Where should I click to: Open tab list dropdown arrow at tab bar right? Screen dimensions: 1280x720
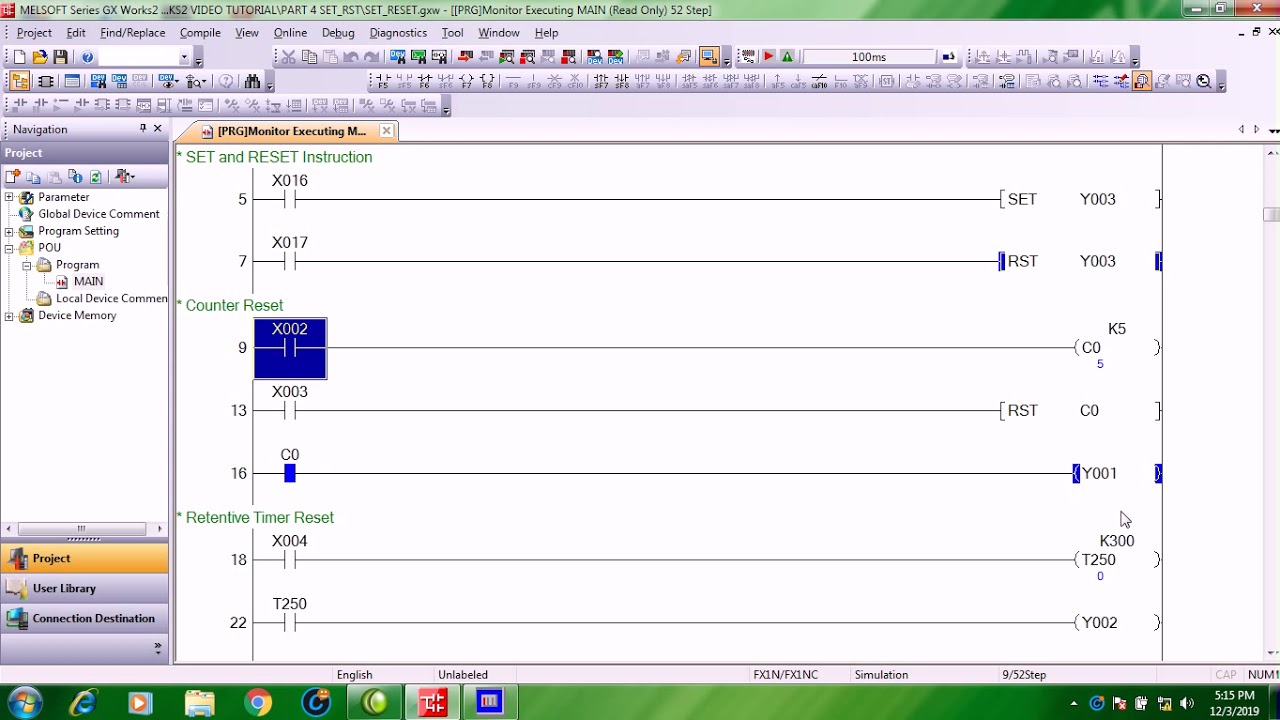(1273, 130)
